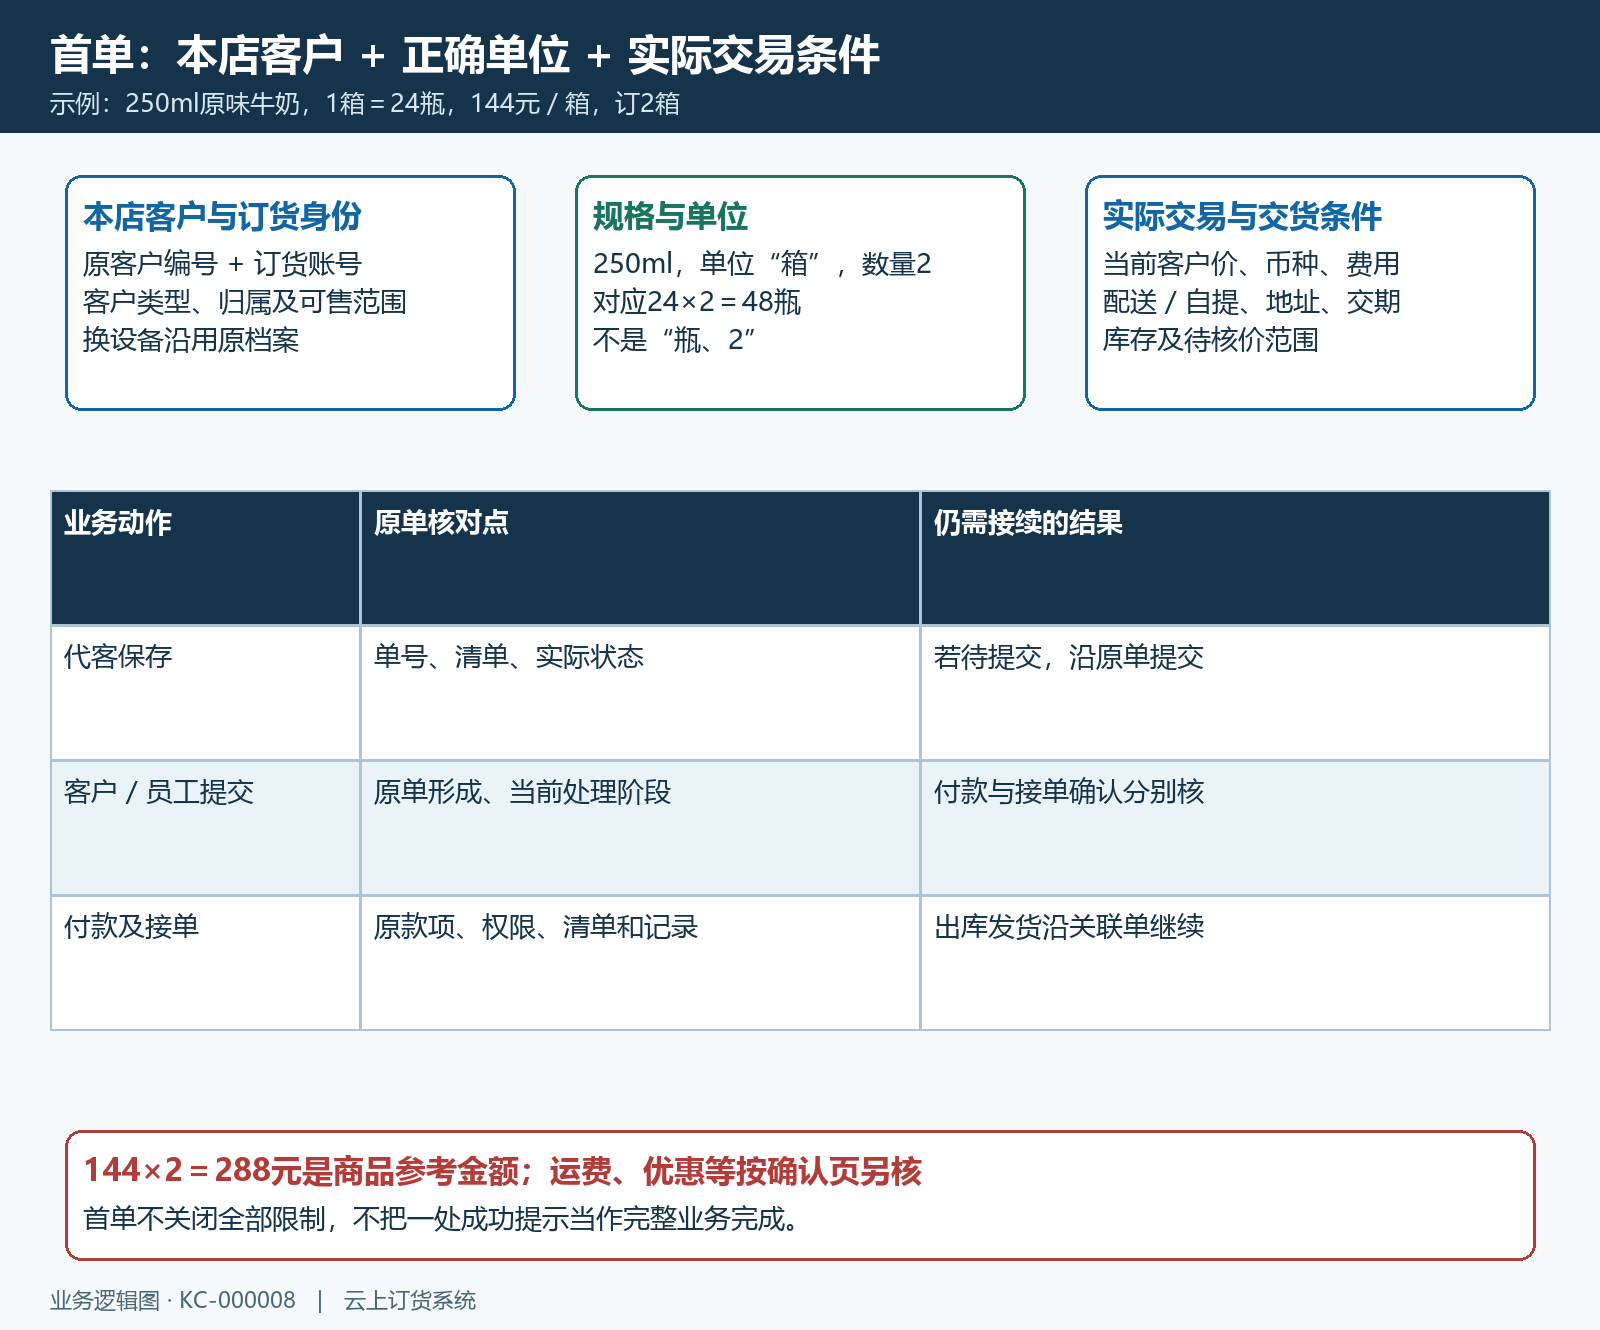Click the footer '业务逻辑图 · KC-000008'
This screenshot has height=1330, width=1600.
point(173,1300)
